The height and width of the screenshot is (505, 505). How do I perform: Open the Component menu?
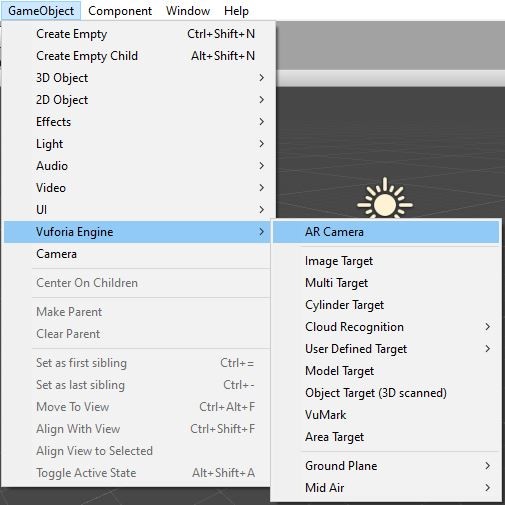[x=120, y=11]
